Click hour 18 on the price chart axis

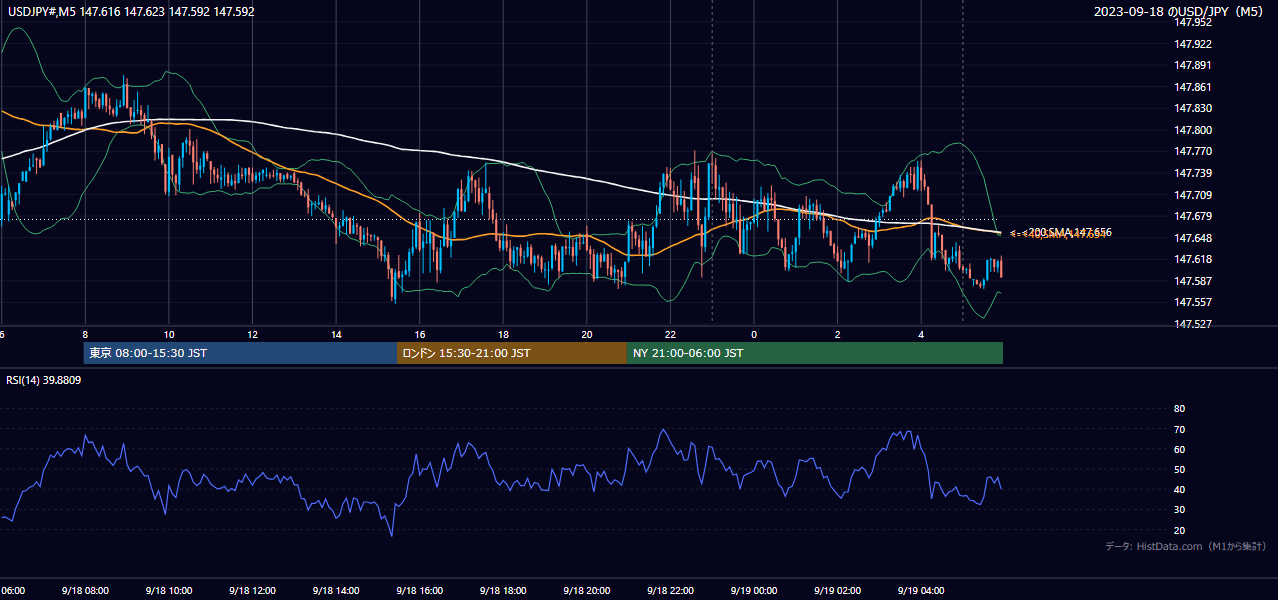503,334
